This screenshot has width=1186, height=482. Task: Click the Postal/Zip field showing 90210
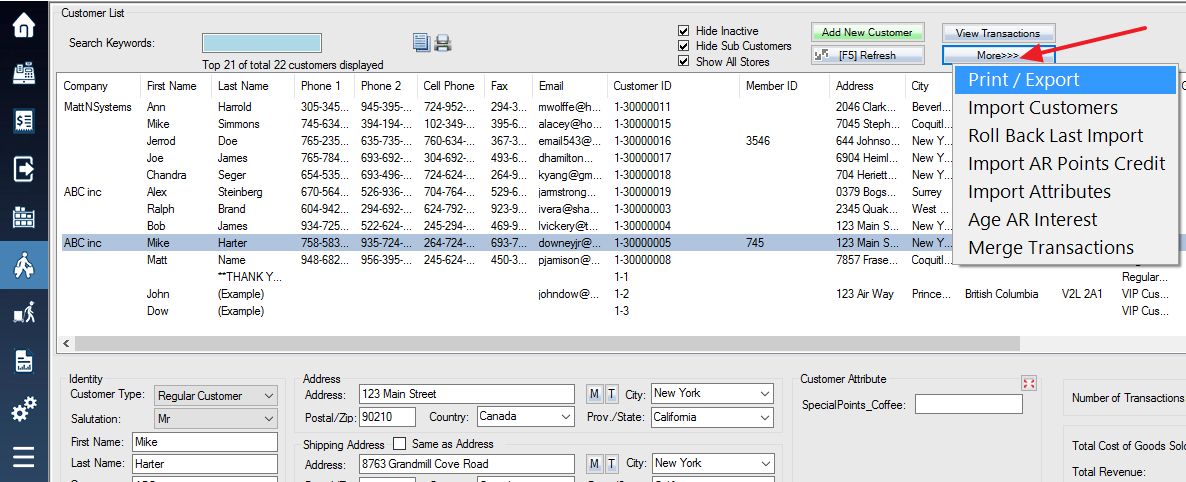387,417
